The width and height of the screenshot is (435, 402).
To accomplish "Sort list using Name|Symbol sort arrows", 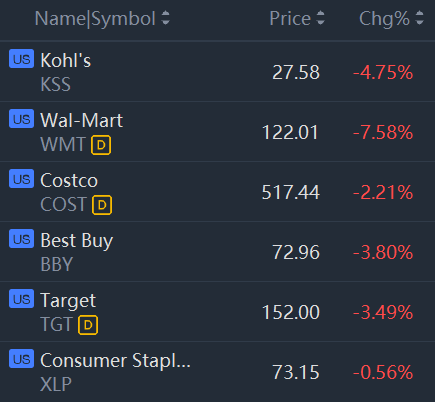I will 166,18.
